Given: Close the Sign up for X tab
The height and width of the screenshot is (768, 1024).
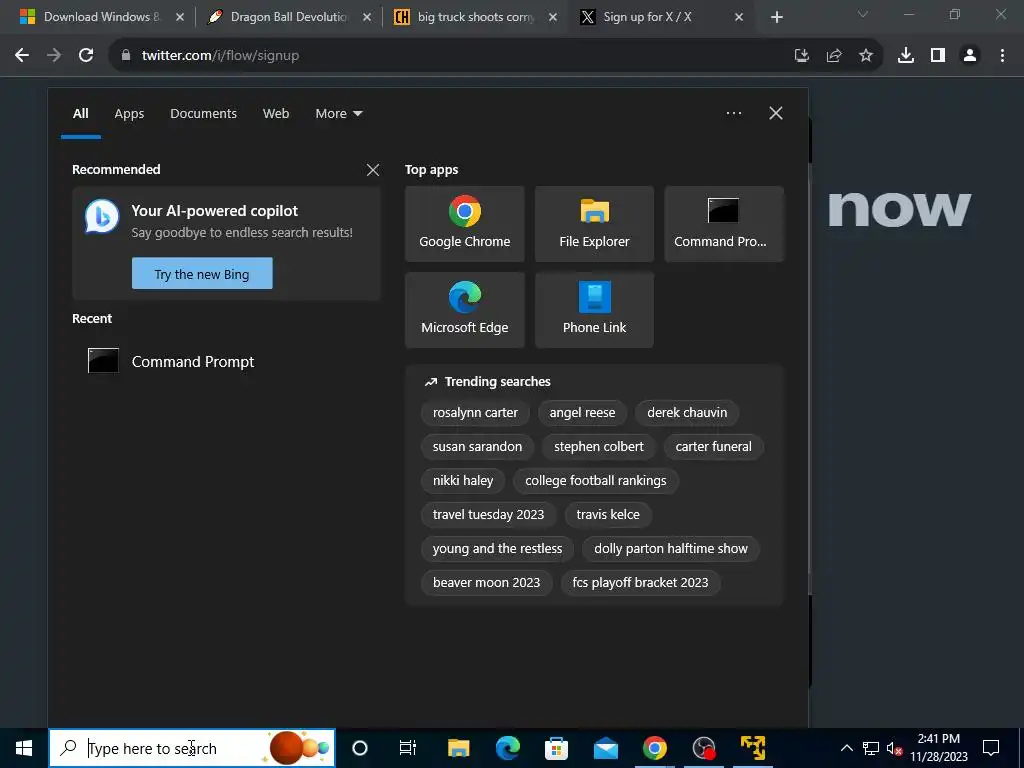Looking at the screenshot, I should tap(739, 17).
